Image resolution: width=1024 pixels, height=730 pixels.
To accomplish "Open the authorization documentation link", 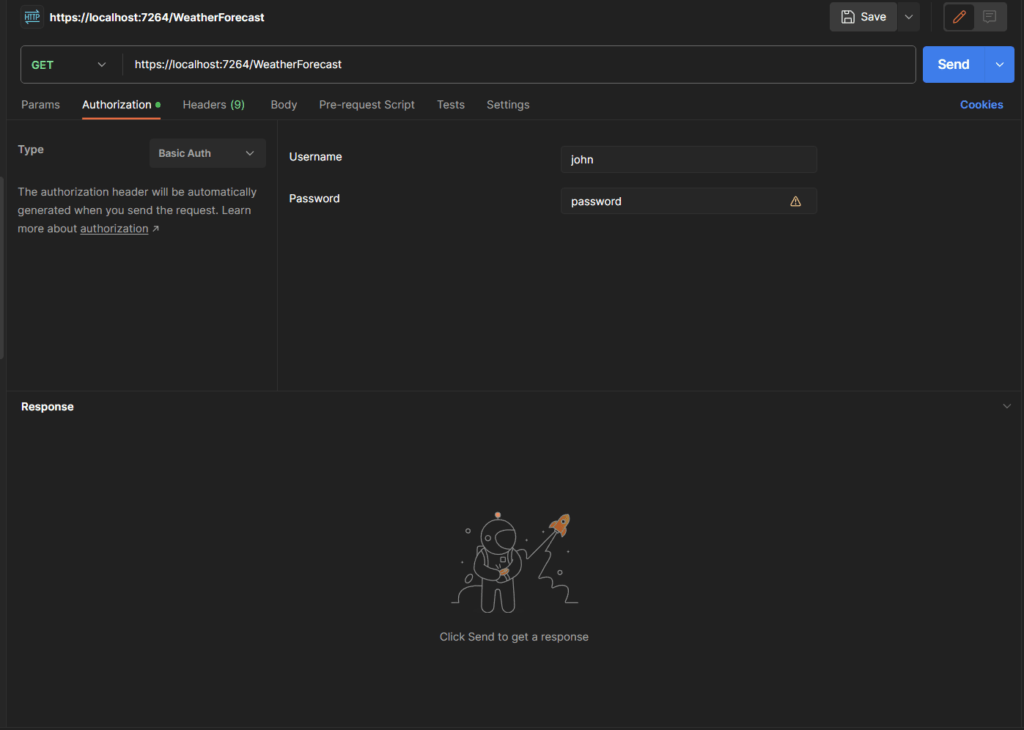I will click(x=114, y=228).
